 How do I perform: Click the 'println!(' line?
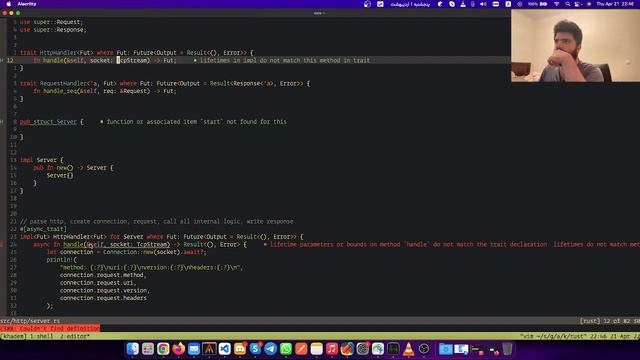point(62,260)
